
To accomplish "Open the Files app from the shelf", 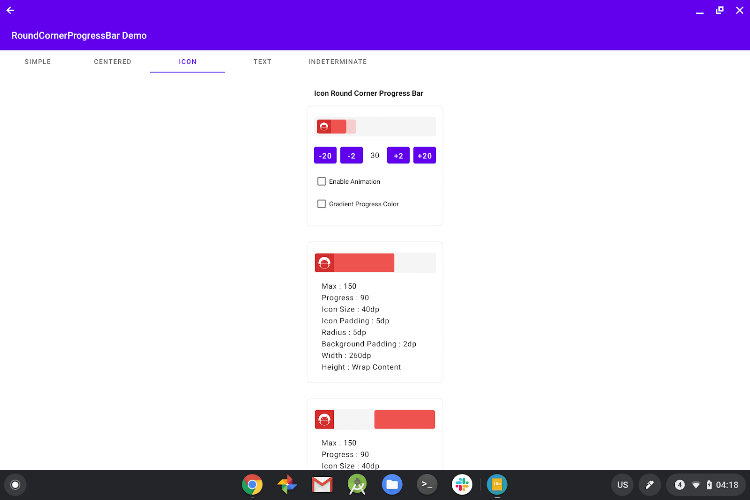I will tap(391, 485).
